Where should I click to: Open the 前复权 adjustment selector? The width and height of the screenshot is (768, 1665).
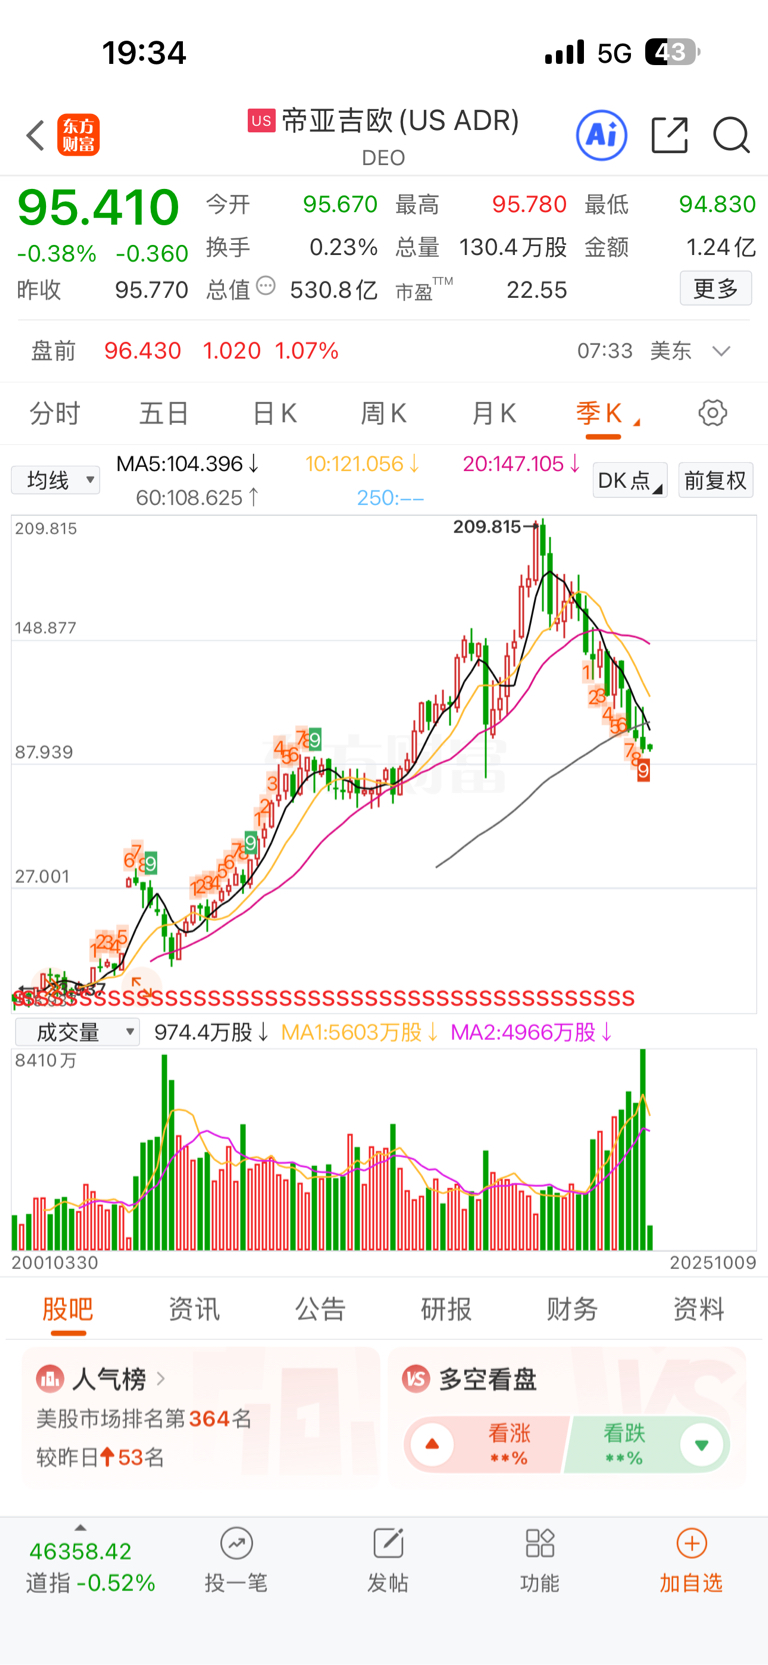click(715, 480)
